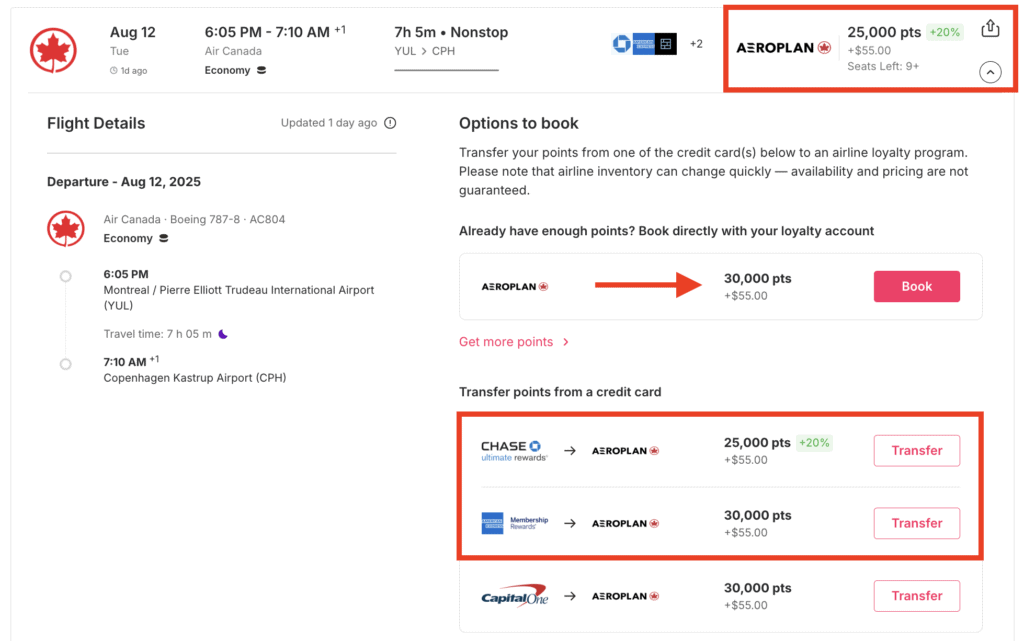Screen dimensions: 1024x641
Task: Click the 'Transfer points from a credit card' heading
Action: point(560,392)
